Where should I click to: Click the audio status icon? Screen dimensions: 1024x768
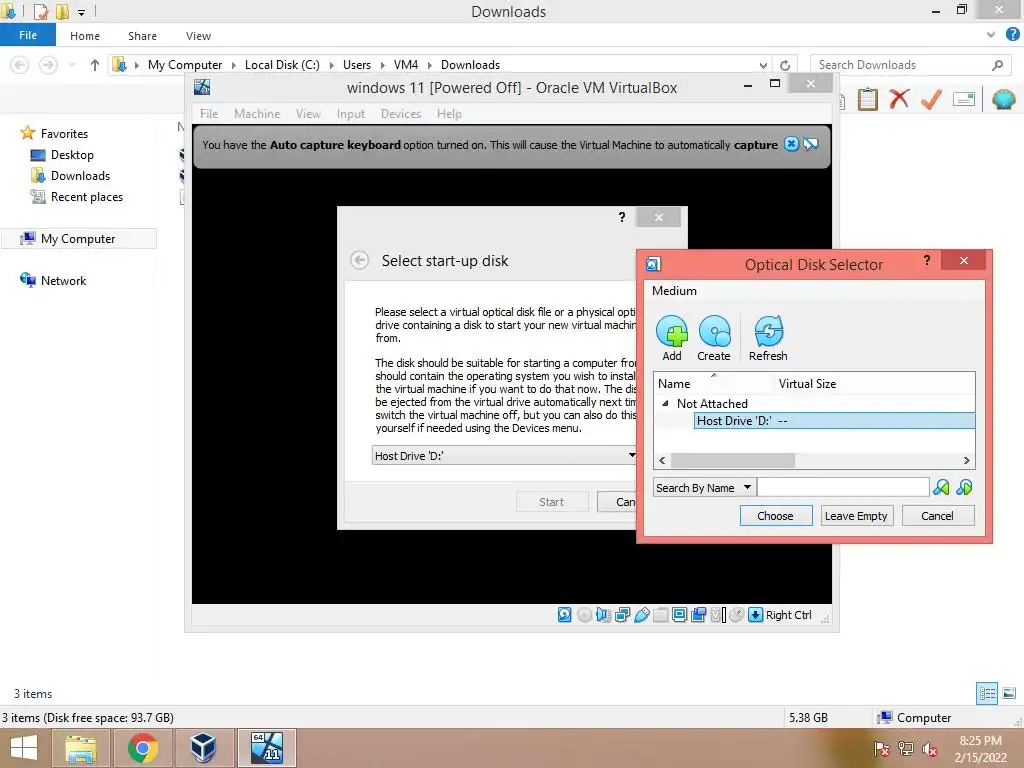tap(603, 615)
